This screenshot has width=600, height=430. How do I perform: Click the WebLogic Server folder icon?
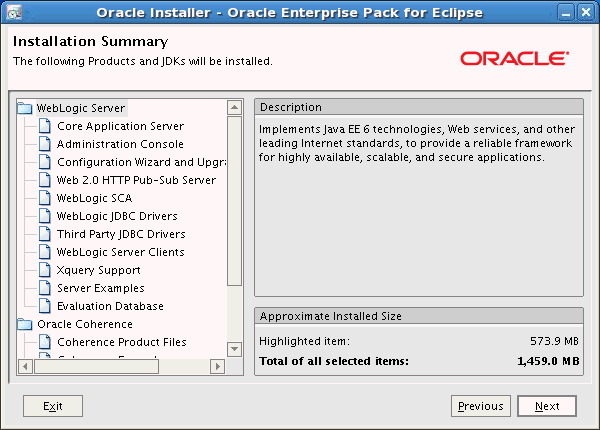click(x=25, y=108)
